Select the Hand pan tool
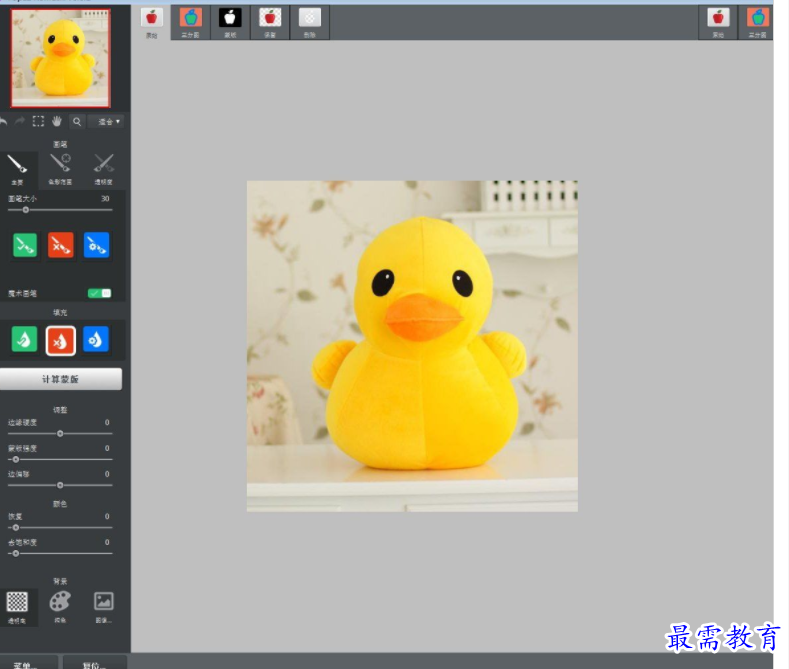The image size is (789, 669). (57, 121)
